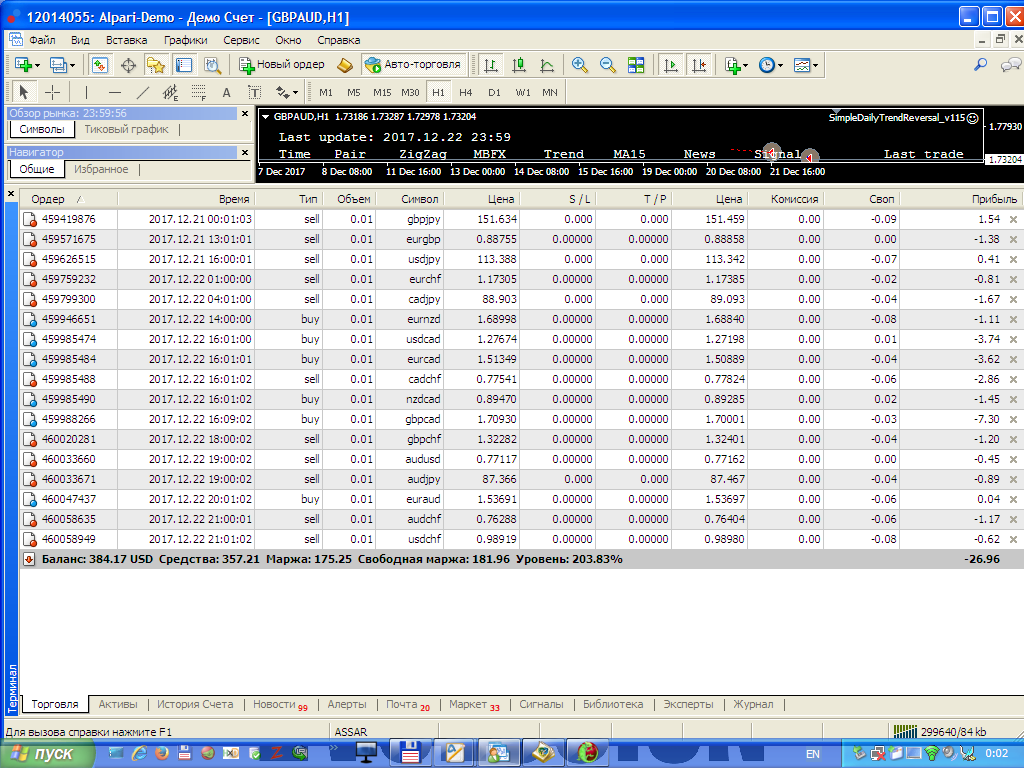Switch to M15 timeframe
This screenshot has height=768, width=1024.
point(382,92)
